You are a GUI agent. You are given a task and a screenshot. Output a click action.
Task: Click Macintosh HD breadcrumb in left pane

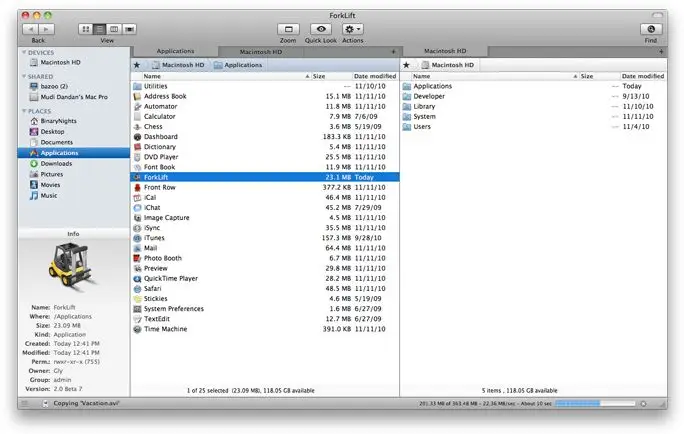[x=178, y=65]
